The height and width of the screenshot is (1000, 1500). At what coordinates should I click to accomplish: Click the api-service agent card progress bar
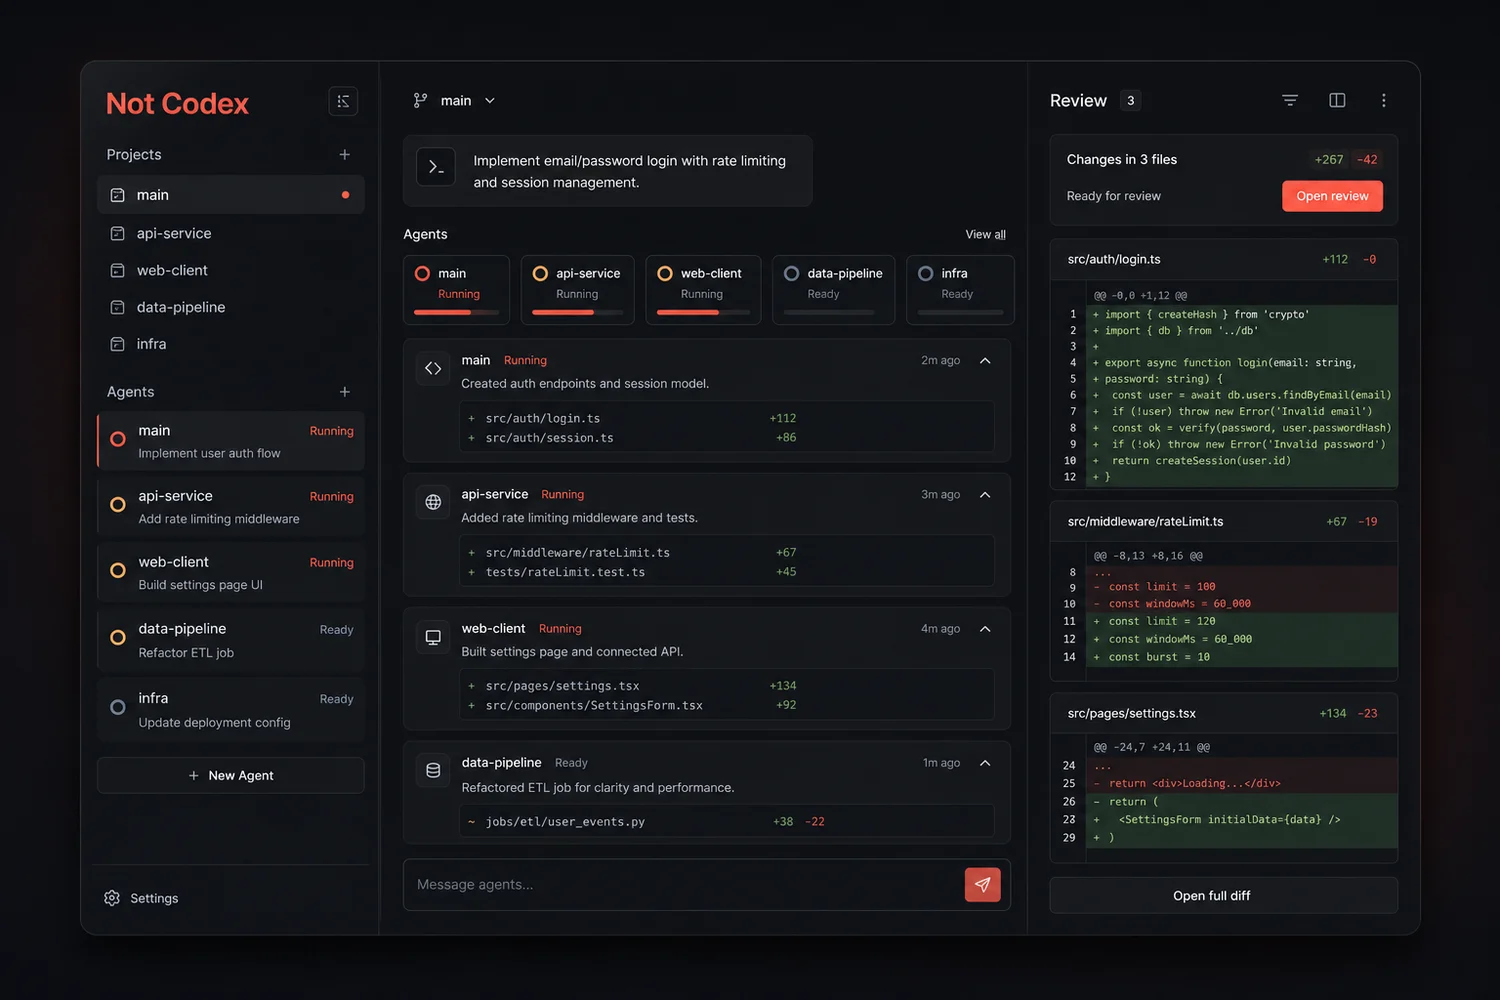point(577,313)
